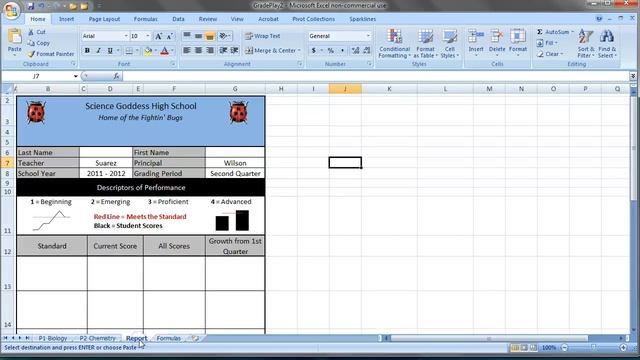The height and width of the screenshot is (360, 640).
Task: Open the P2 Chemistry sheet tab
Action: 97,338
